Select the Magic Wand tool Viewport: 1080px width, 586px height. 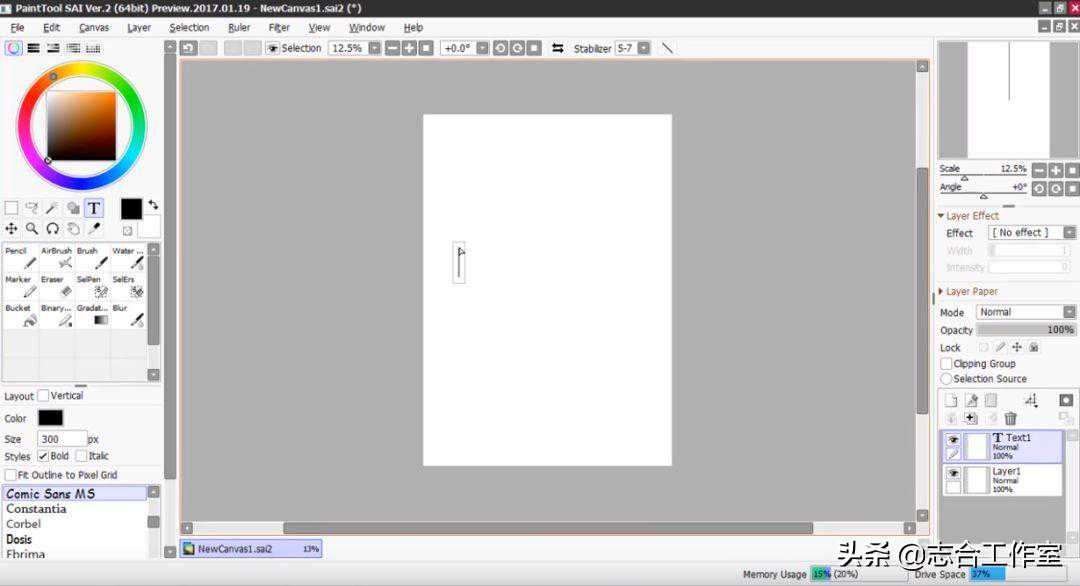coord(52,208)
